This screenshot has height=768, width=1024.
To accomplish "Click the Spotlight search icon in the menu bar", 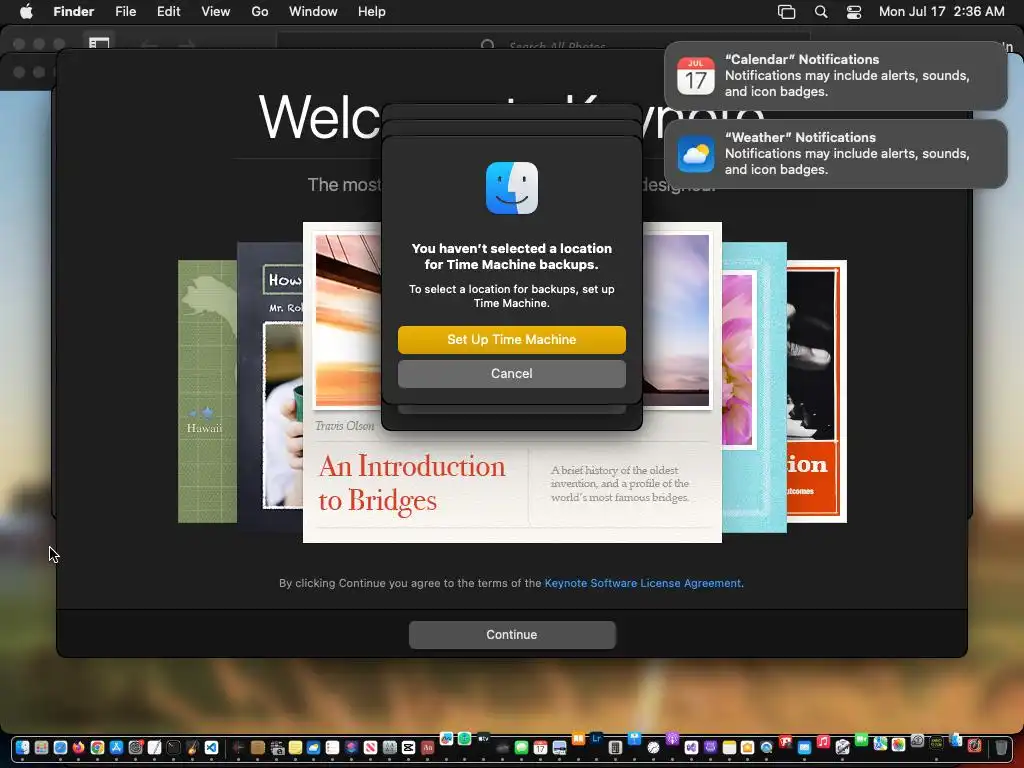I will [x=821, y=12].
